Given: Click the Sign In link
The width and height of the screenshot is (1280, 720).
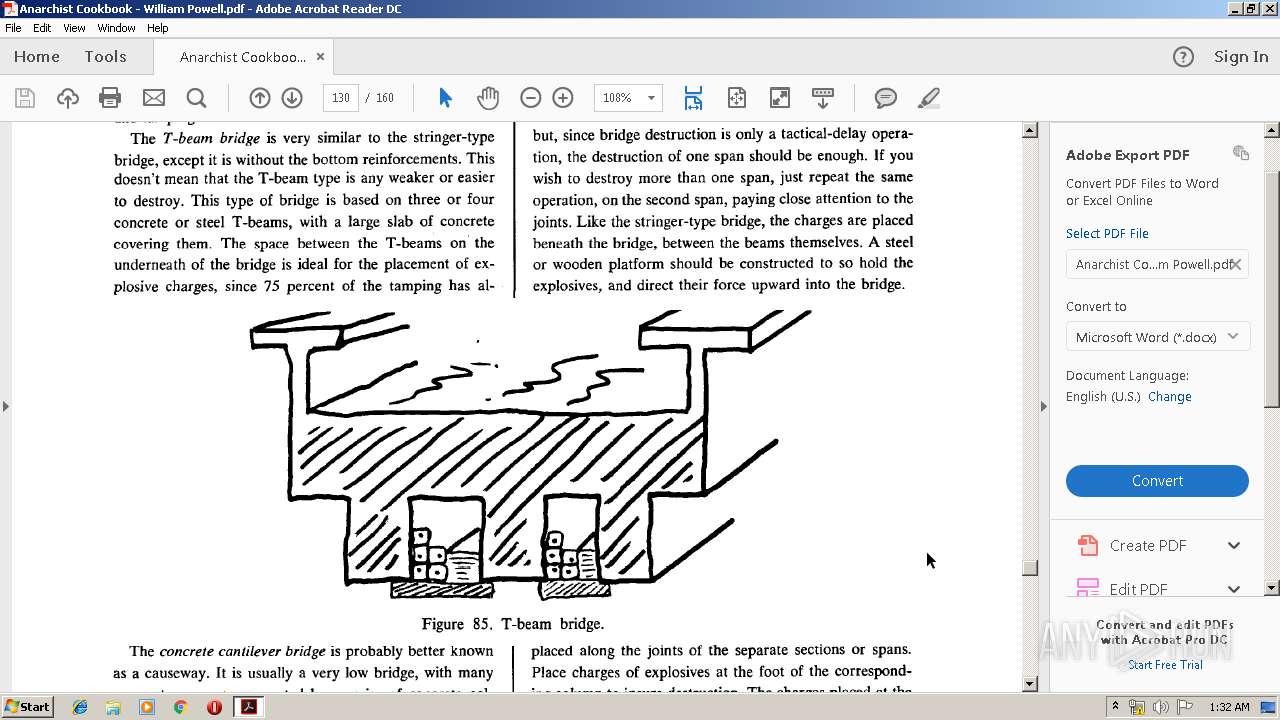Looking at the screenshot, I should [1241, 57].
